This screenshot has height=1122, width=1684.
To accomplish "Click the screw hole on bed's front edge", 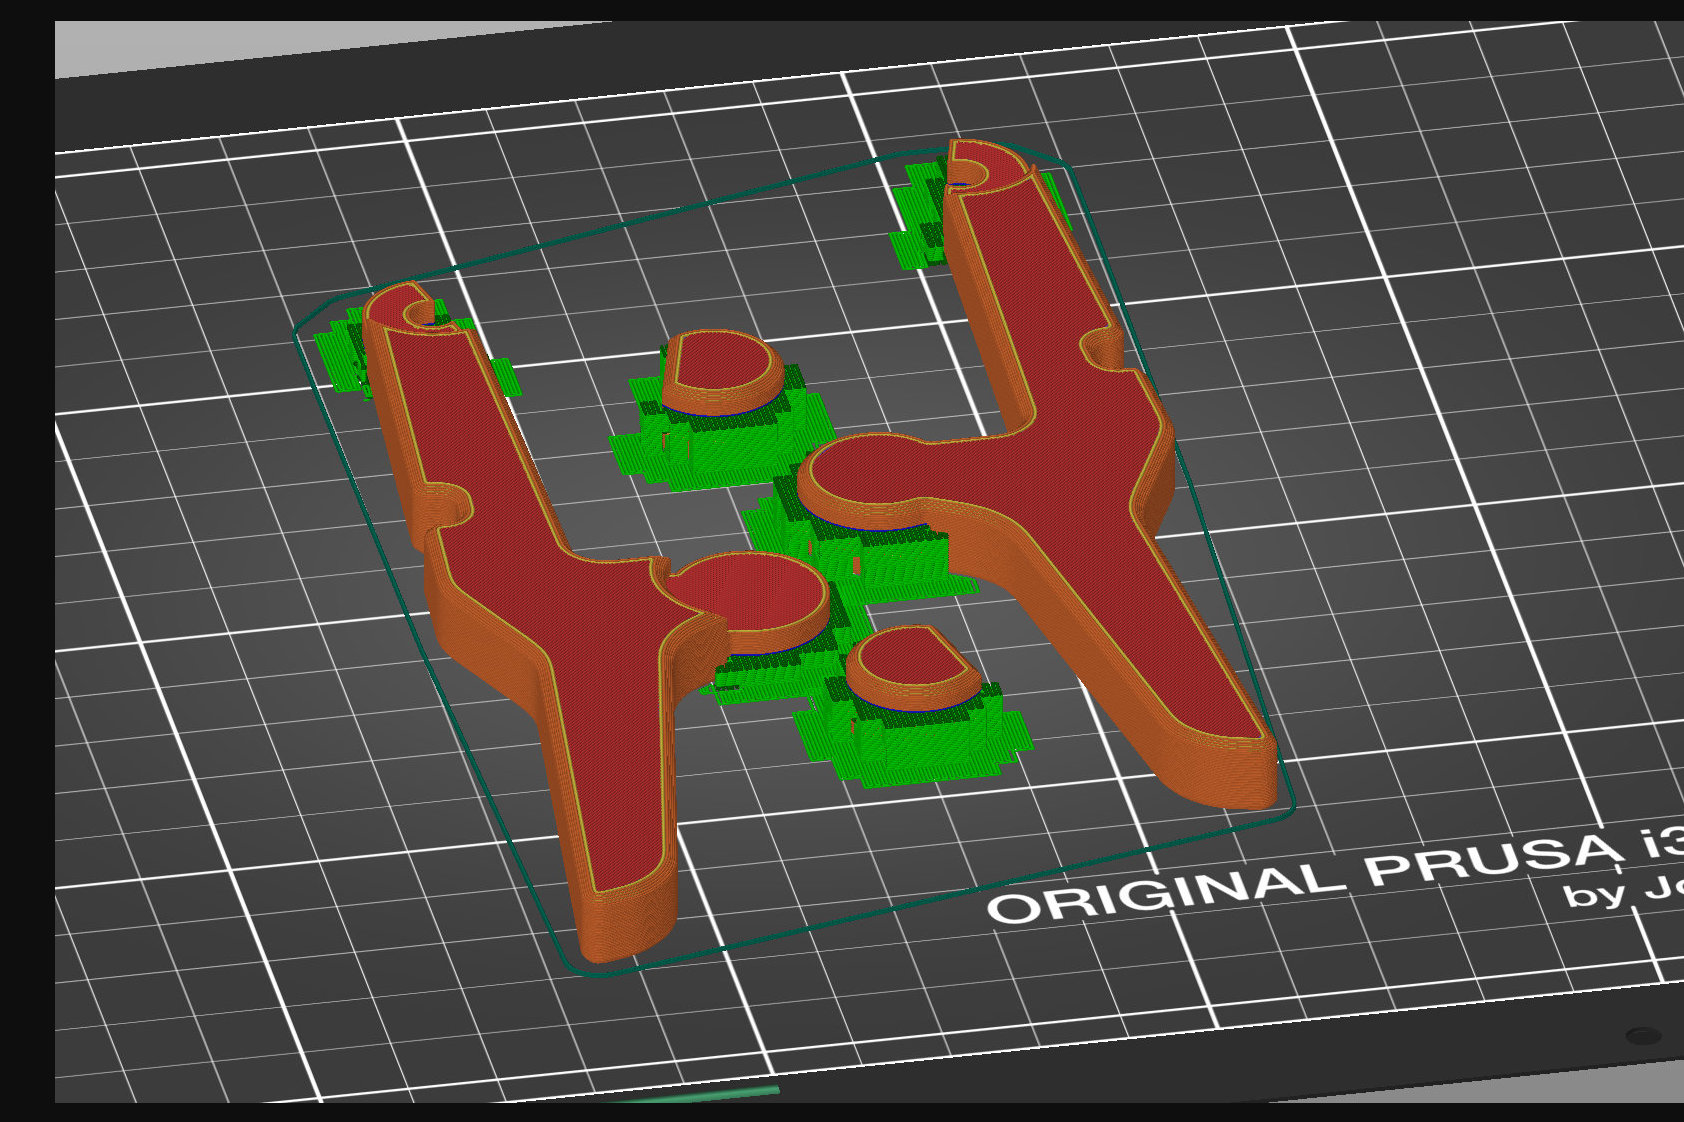I will click(1643, 1036).
